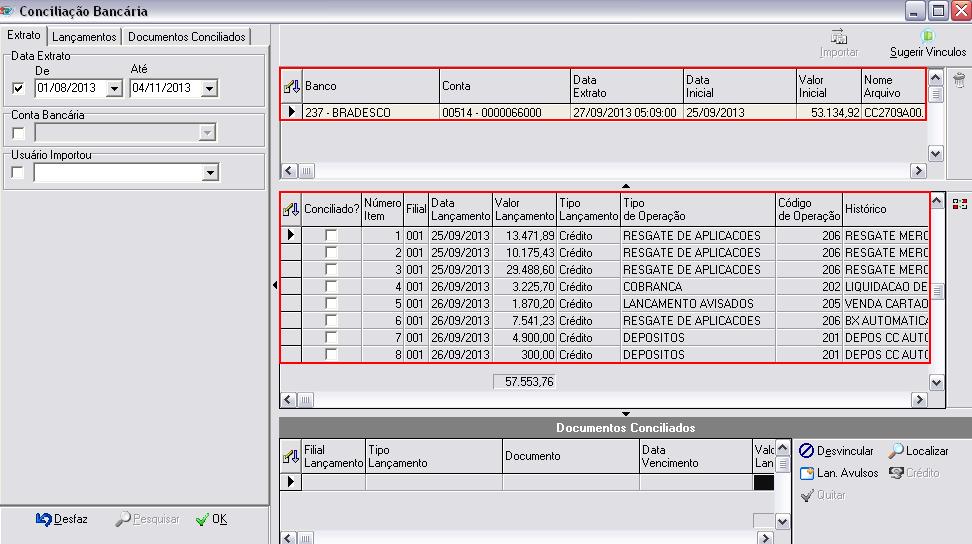Open the Até date dropdown

[x=209, y=88]
